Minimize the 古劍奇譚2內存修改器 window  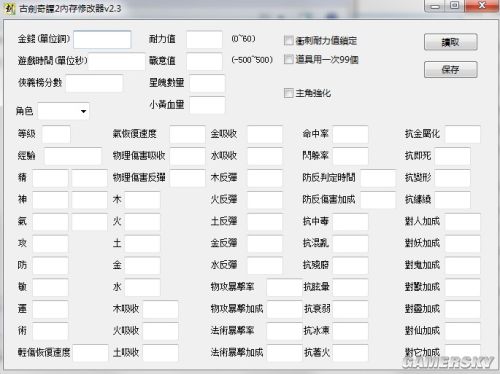coord(435,6)
